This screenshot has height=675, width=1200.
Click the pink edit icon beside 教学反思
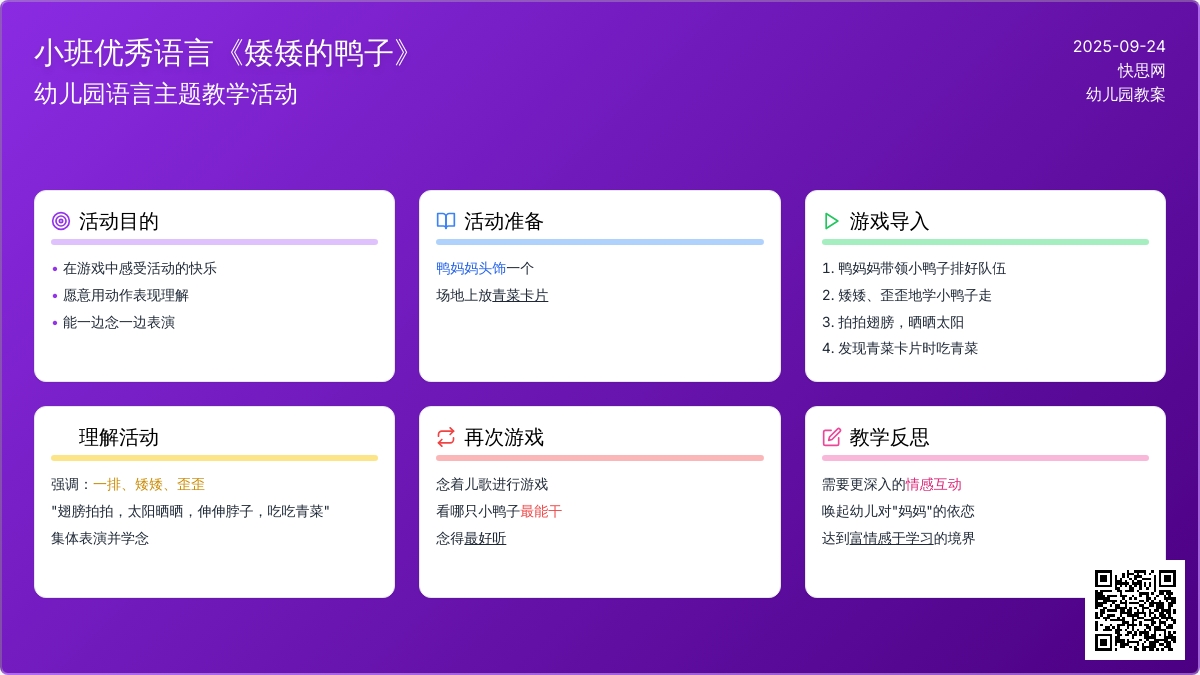[x=831, y=437]
